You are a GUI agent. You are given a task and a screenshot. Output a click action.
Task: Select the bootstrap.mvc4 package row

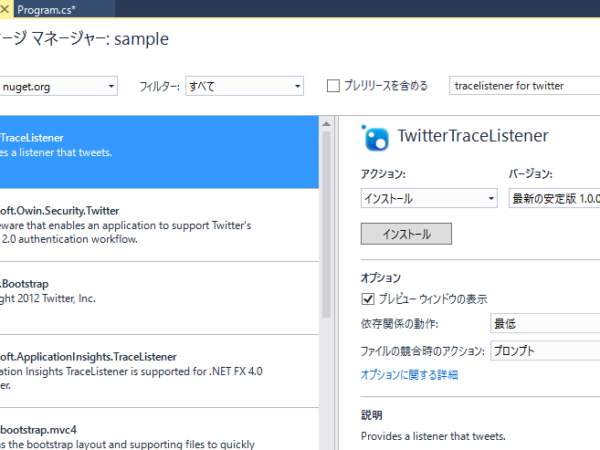point(159,429)
